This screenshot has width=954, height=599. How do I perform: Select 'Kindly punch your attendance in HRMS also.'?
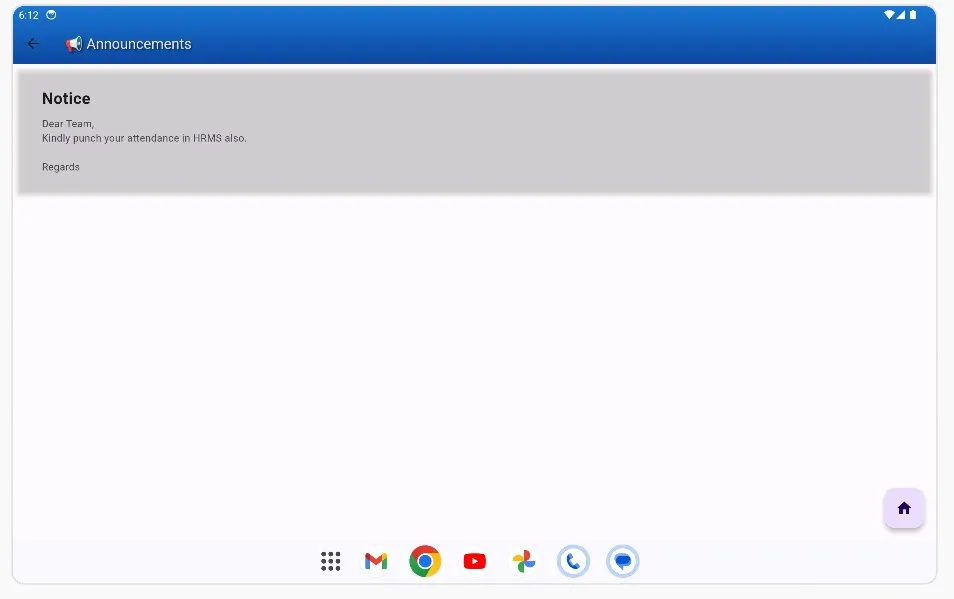click(144, 138)
